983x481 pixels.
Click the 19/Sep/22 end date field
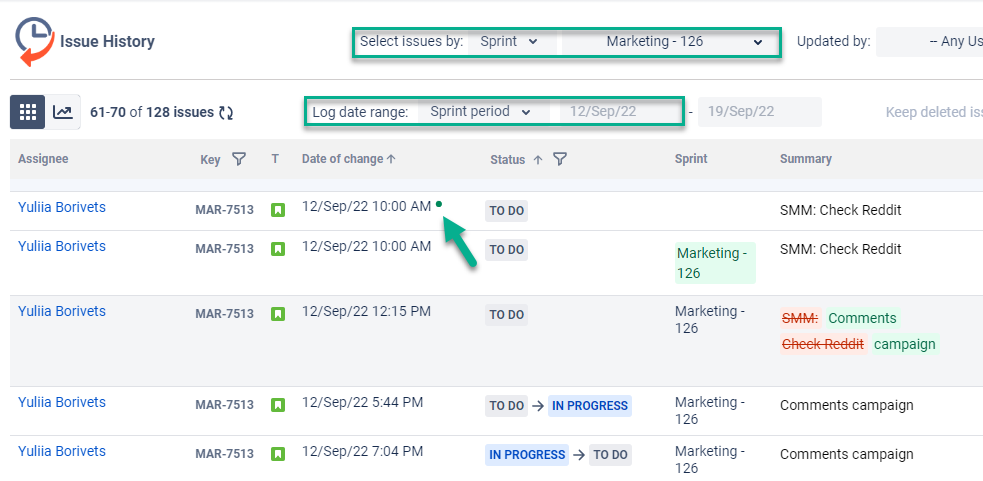[759, 112]
